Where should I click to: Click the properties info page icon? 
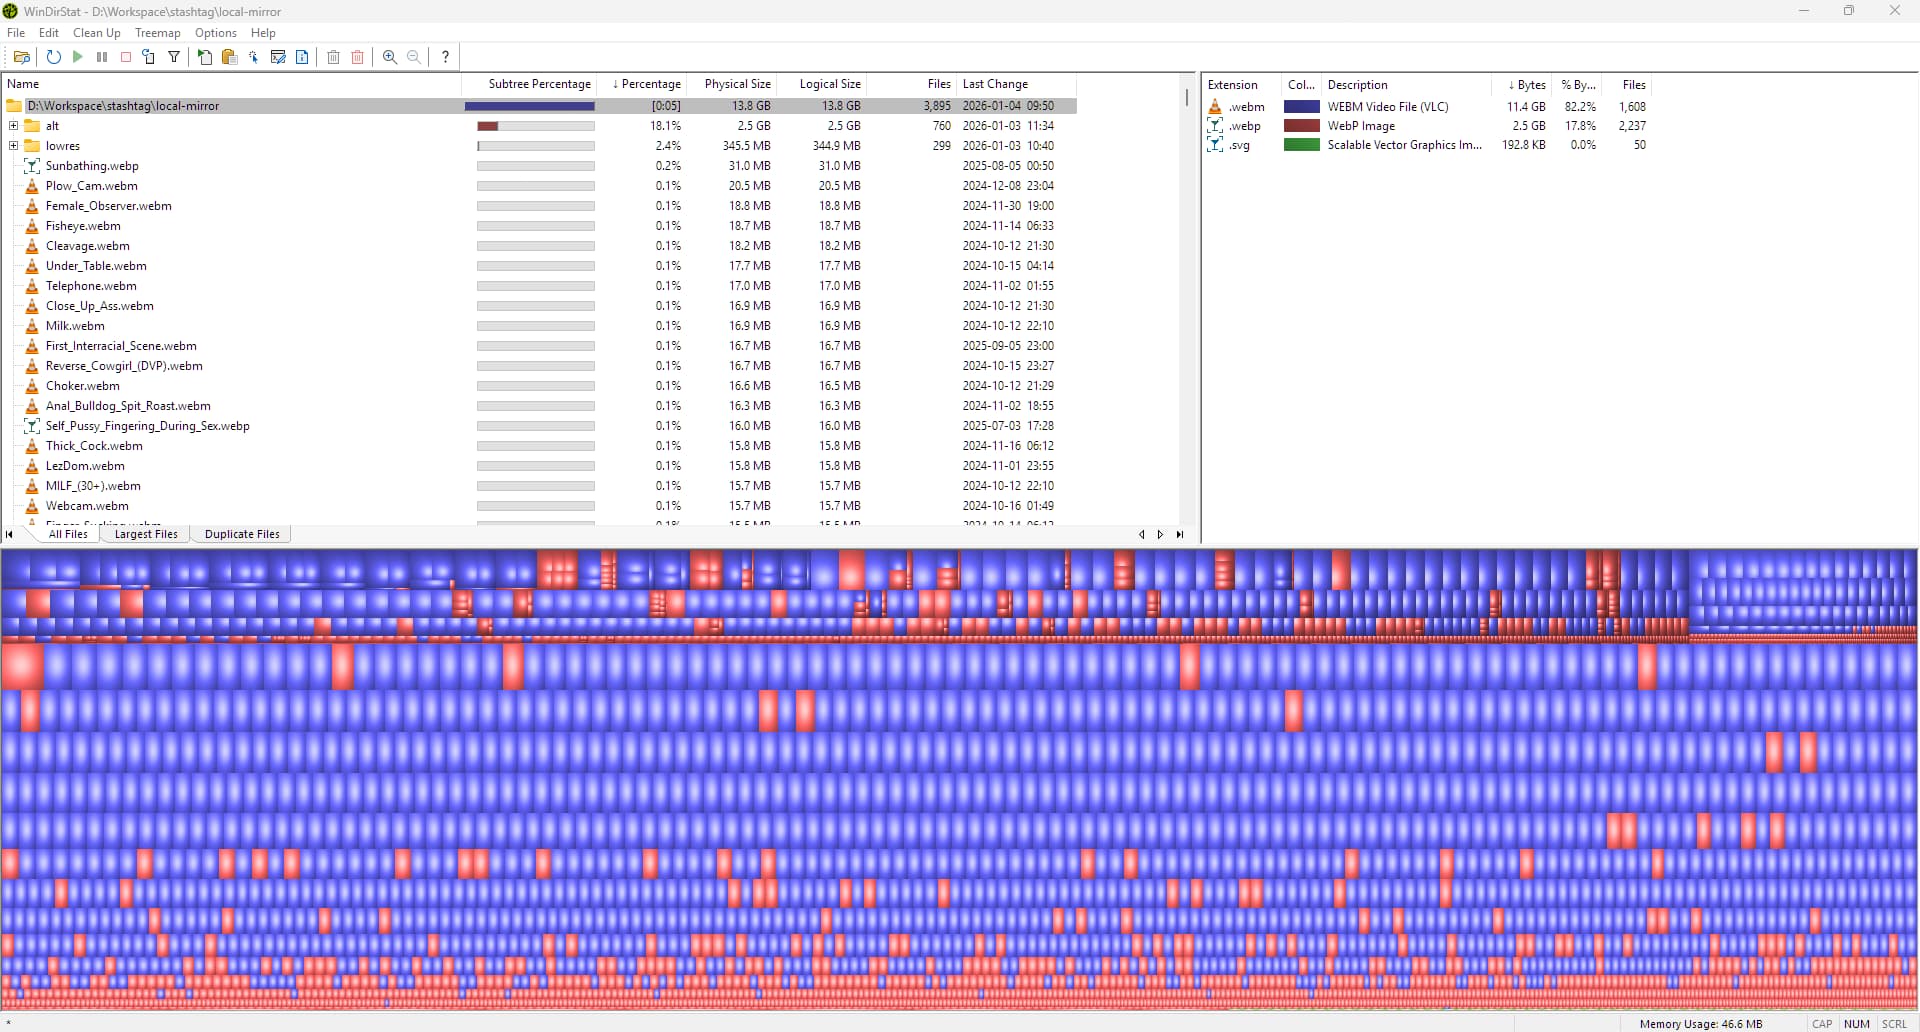[x=302, y=57]
